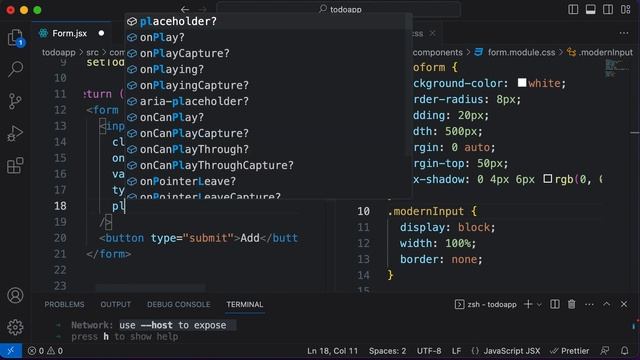Toggle the secondary sidebar layout icon
This screenshot has height=360, width=640.
tap(608, 9)
